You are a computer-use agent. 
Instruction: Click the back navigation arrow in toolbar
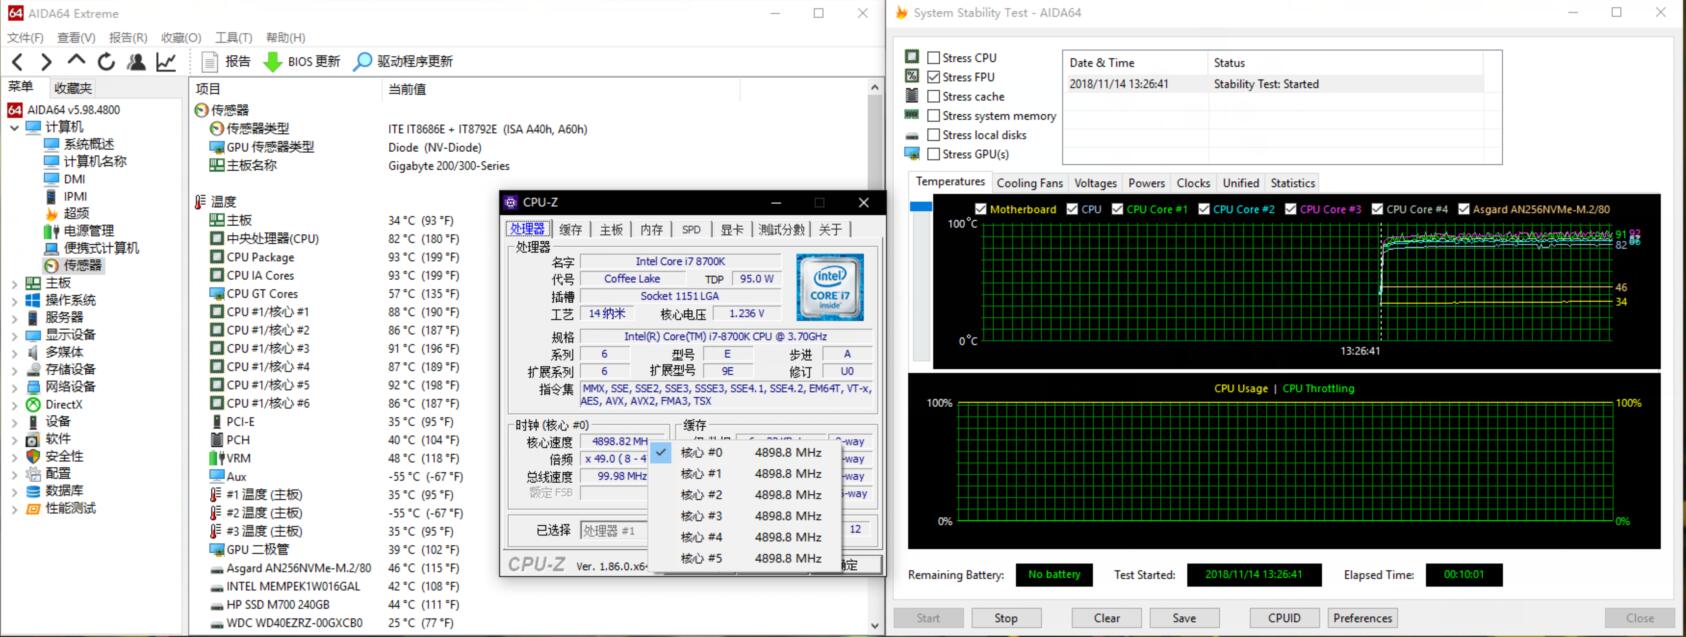17,62
